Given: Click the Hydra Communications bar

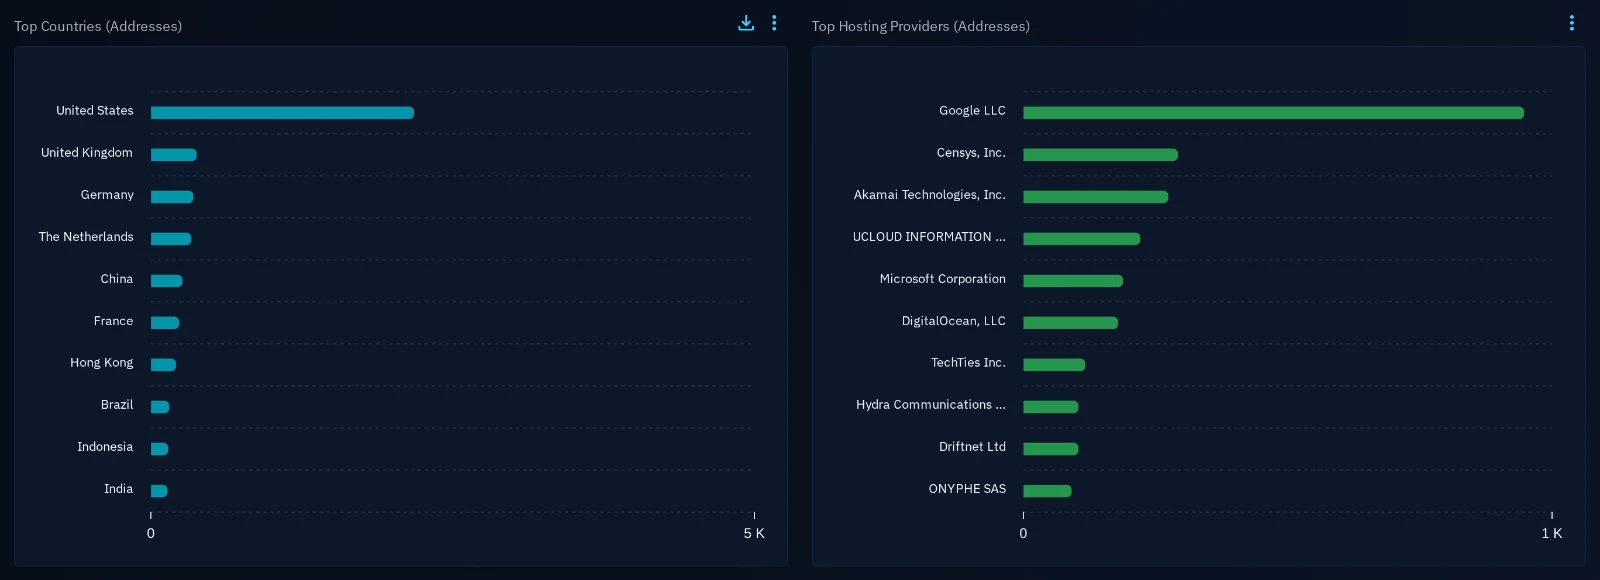Looking at the screenshot, I should [x=1050, y=407].
